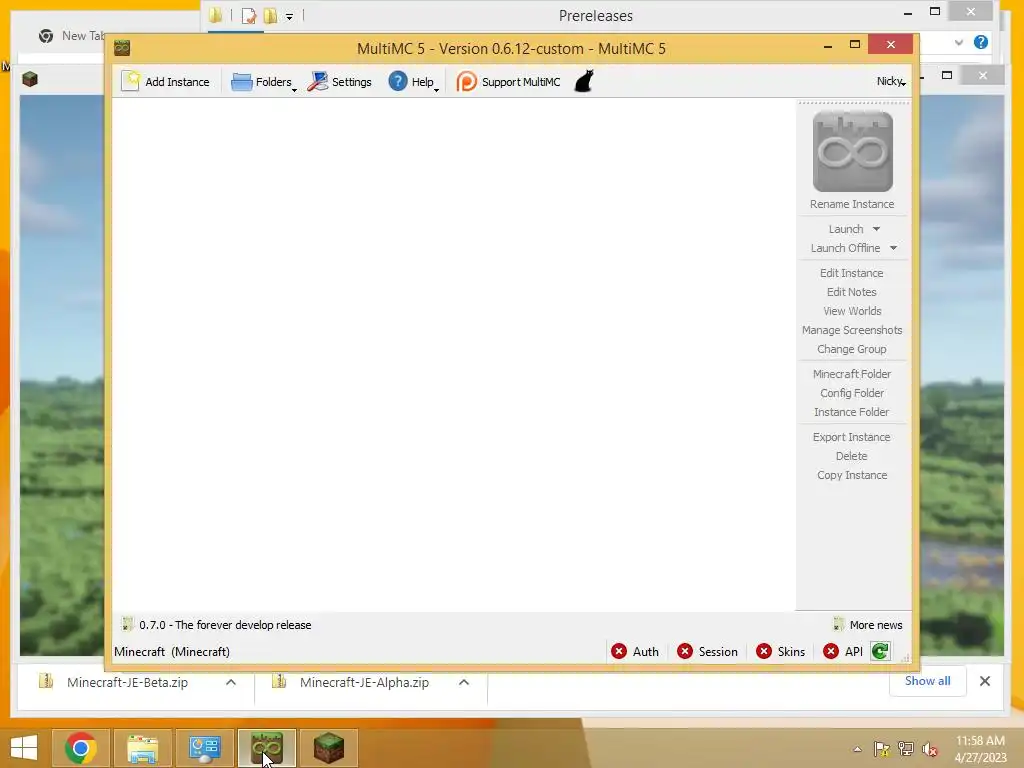This screenshot has height=768, width=1024.
Task: Click Delete in instance sidebar
Action: point(852,456)
